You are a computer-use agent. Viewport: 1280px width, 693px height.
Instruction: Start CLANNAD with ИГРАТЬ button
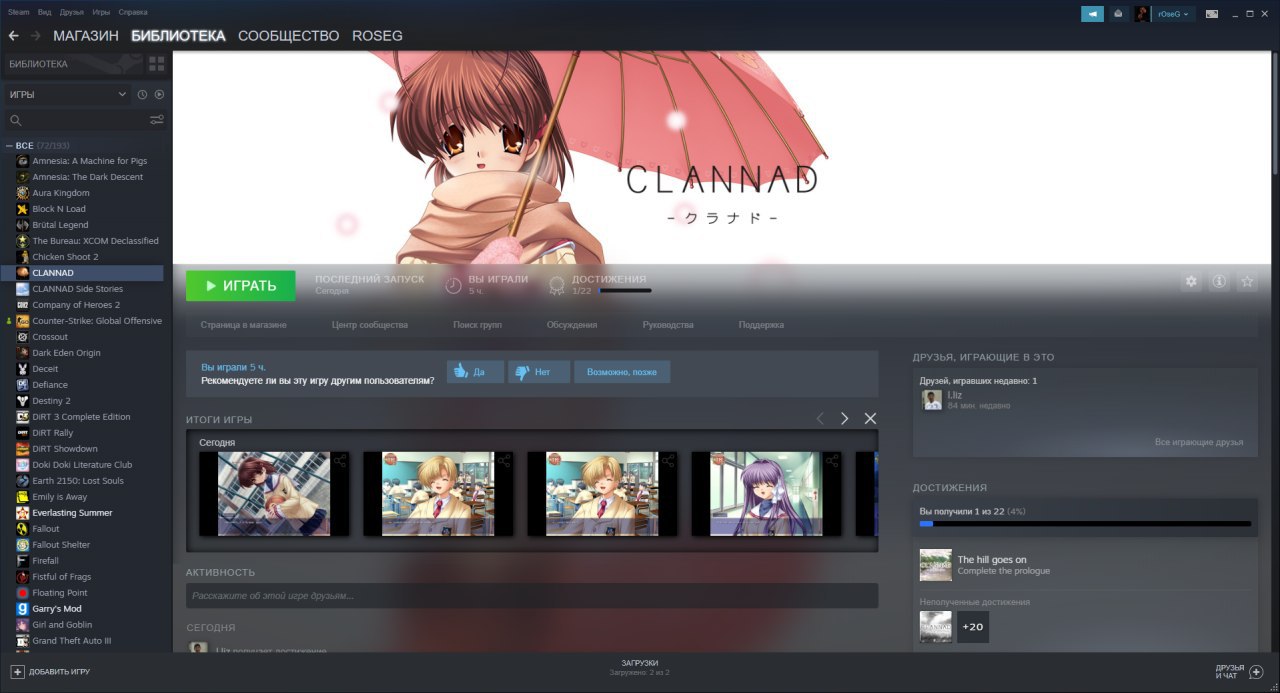[241, 286]
